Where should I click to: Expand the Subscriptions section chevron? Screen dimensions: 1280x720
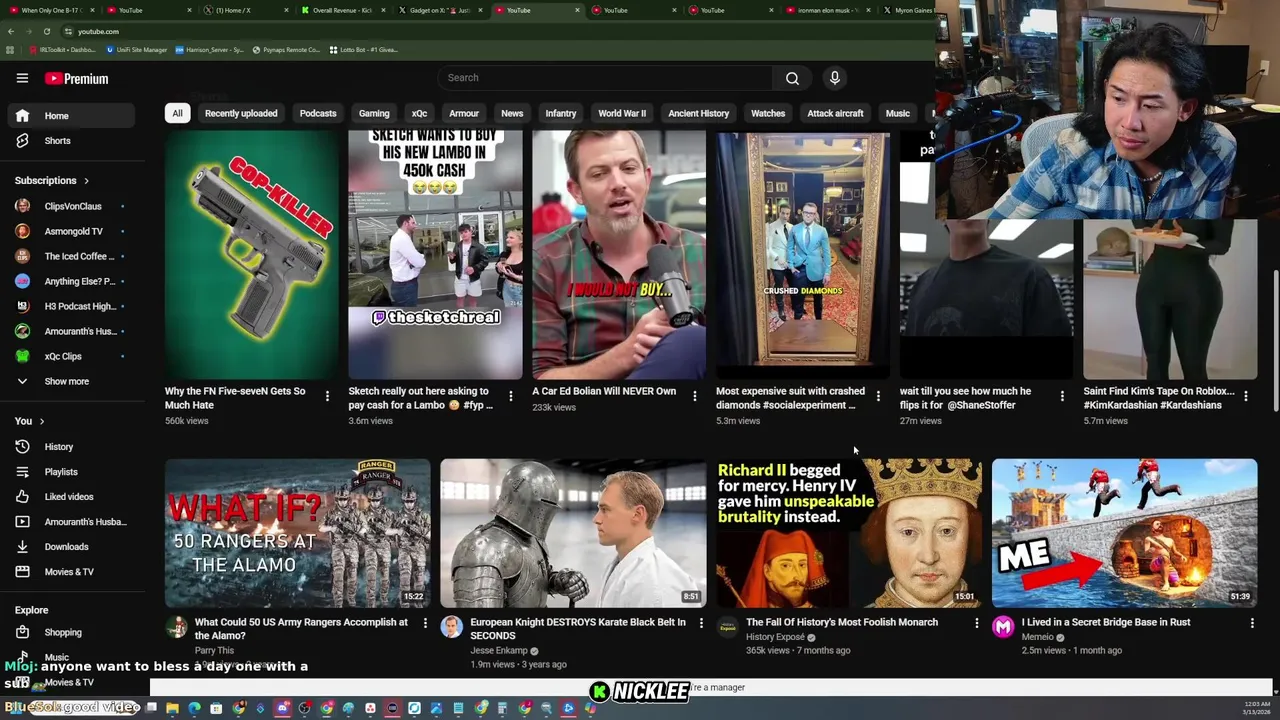click(86, 181)
